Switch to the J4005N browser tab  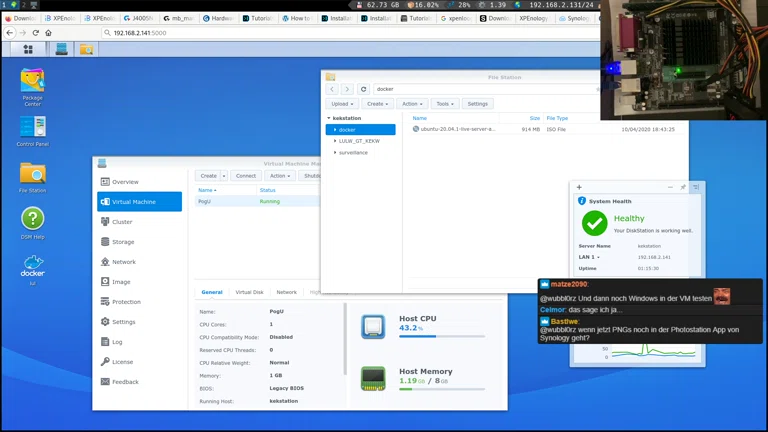tap(139, 18)
